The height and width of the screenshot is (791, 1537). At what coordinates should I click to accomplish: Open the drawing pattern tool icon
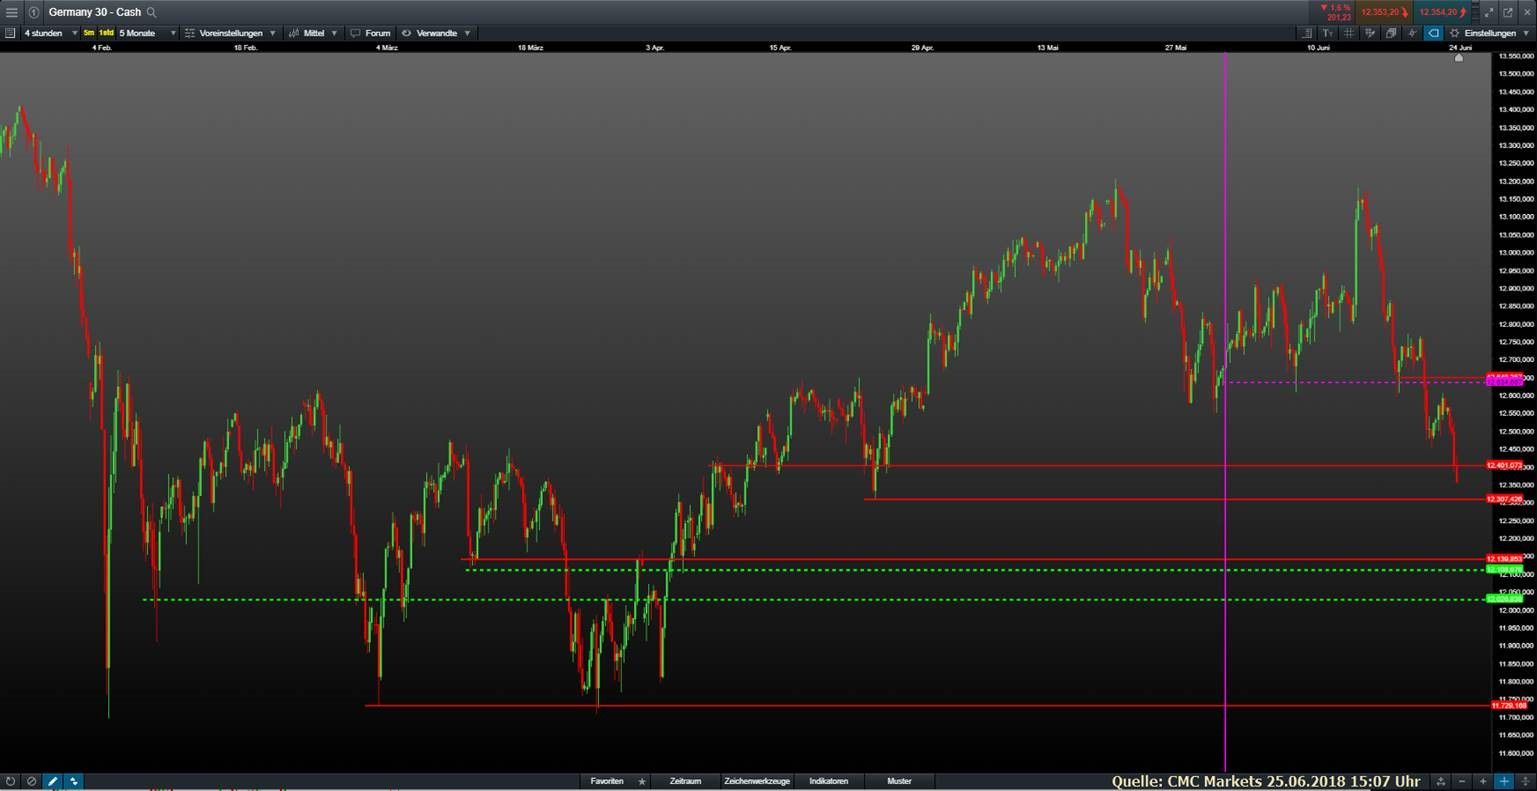point(1370,33)
